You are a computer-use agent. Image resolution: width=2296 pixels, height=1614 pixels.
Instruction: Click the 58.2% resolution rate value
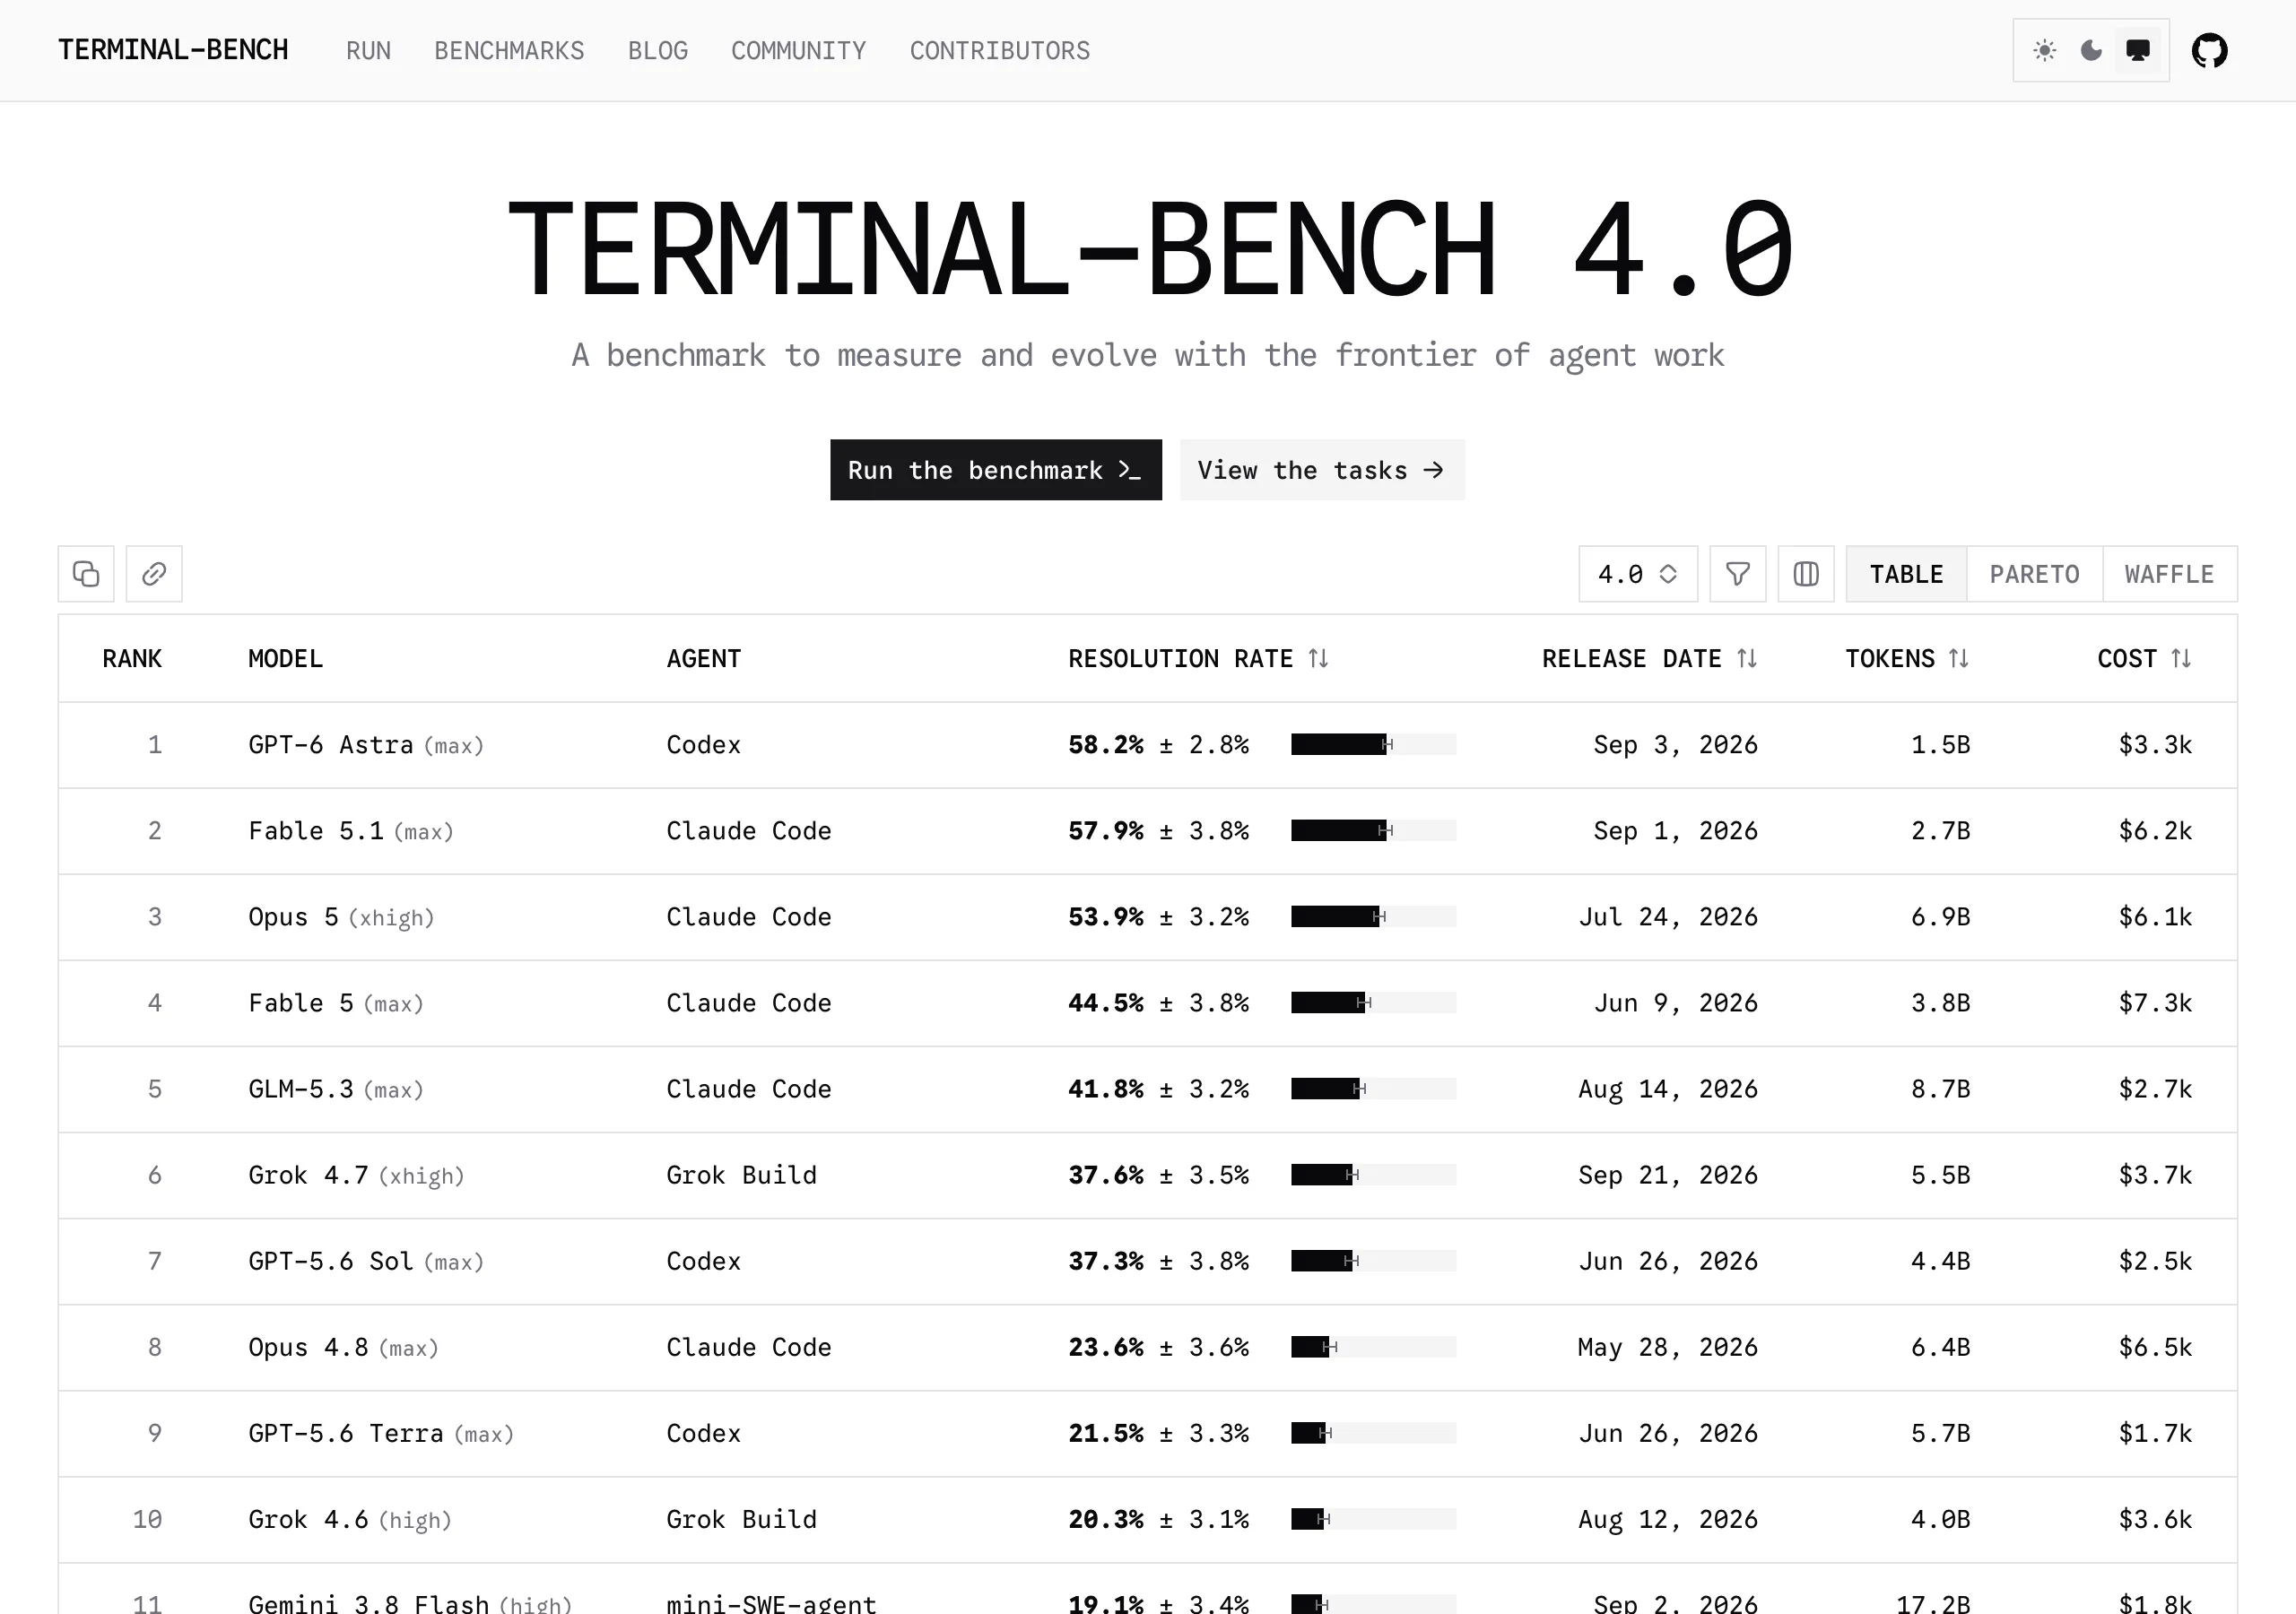[1106, 745]
